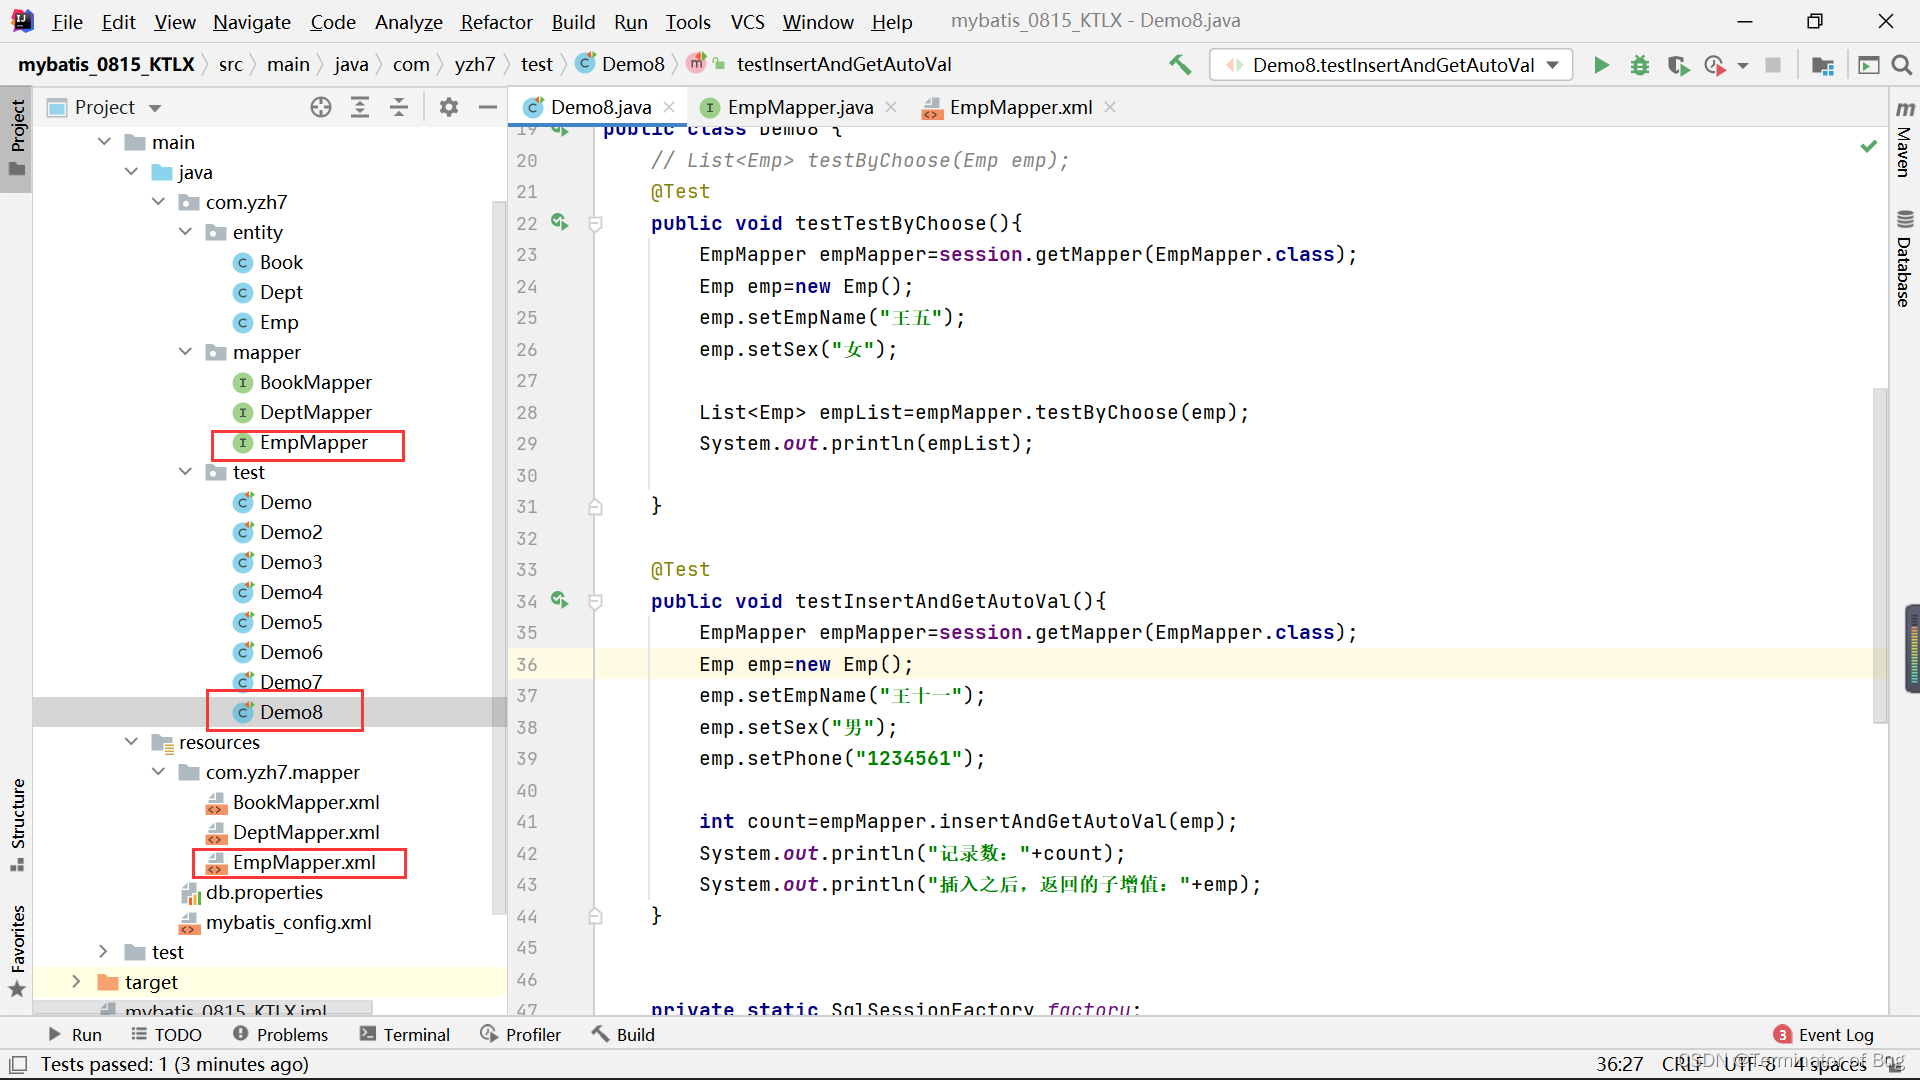Collapse the resources folder node

pos(131,742)
